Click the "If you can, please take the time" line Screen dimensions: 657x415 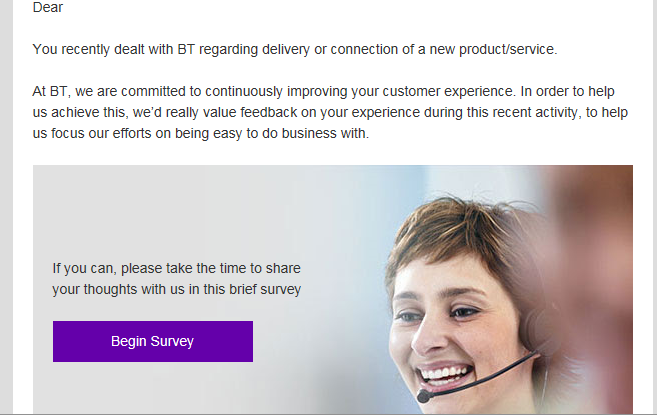point(176,268)
